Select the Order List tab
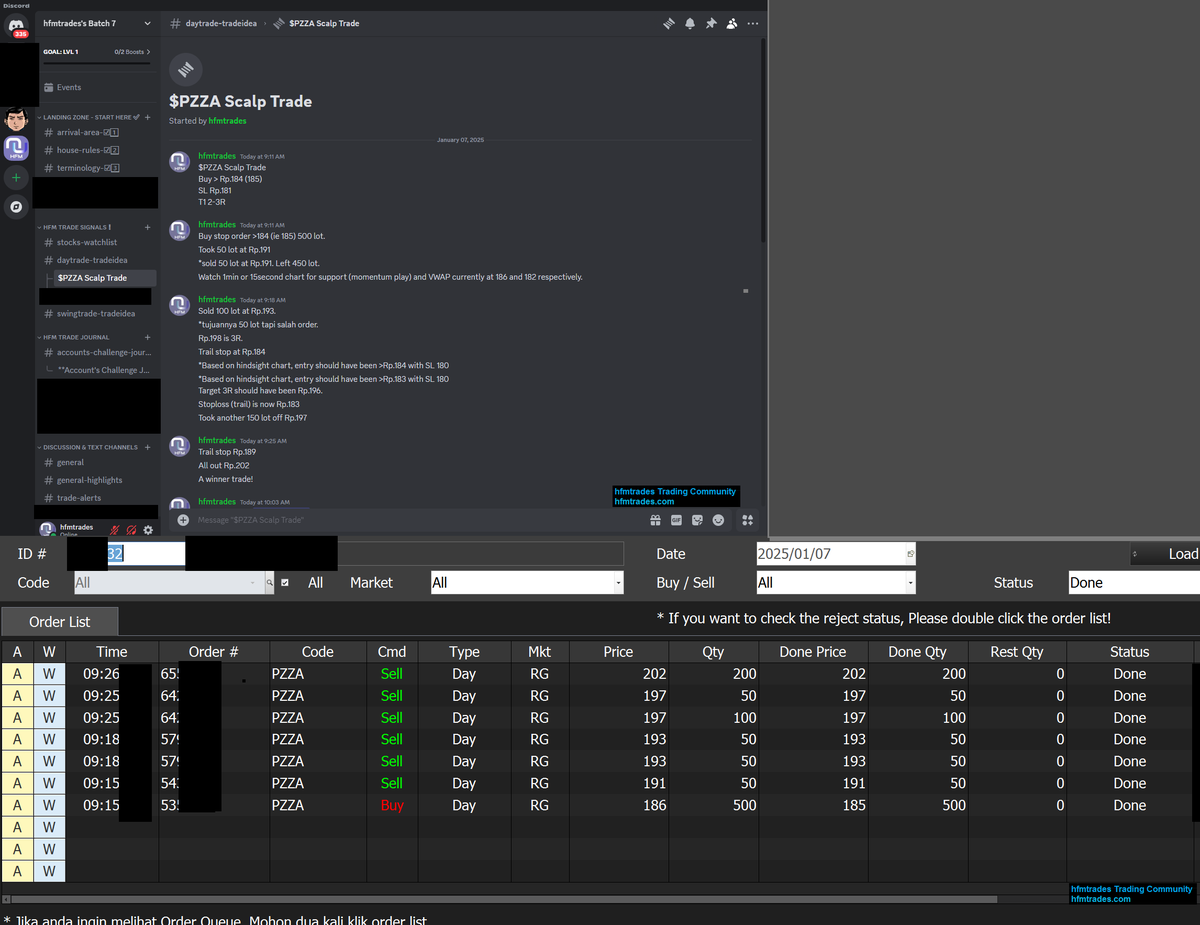The height and width of the screenshot is (925, 1200). point(60,622)
